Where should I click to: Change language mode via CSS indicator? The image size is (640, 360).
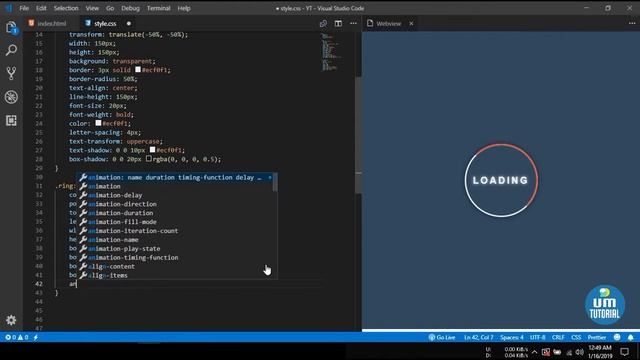[x=576, y=338]
